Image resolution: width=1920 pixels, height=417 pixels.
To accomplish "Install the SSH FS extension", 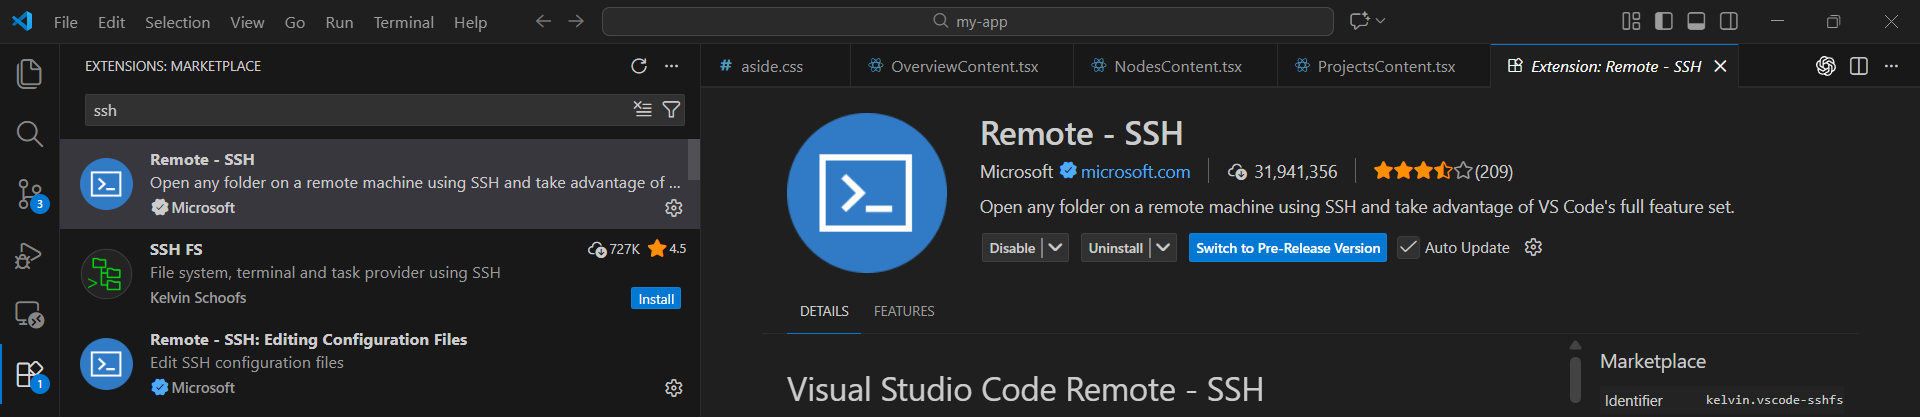I will (x=656, y=299).
